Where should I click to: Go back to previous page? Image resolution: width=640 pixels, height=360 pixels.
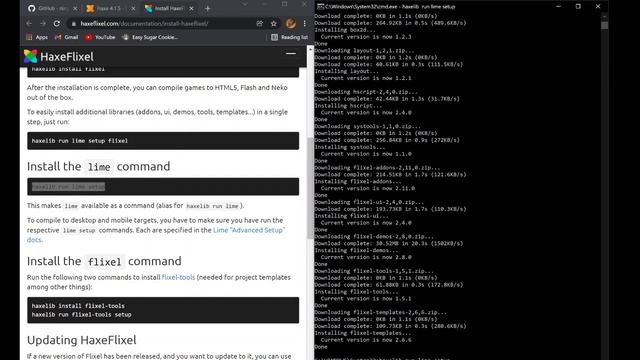tap(29, 24)
